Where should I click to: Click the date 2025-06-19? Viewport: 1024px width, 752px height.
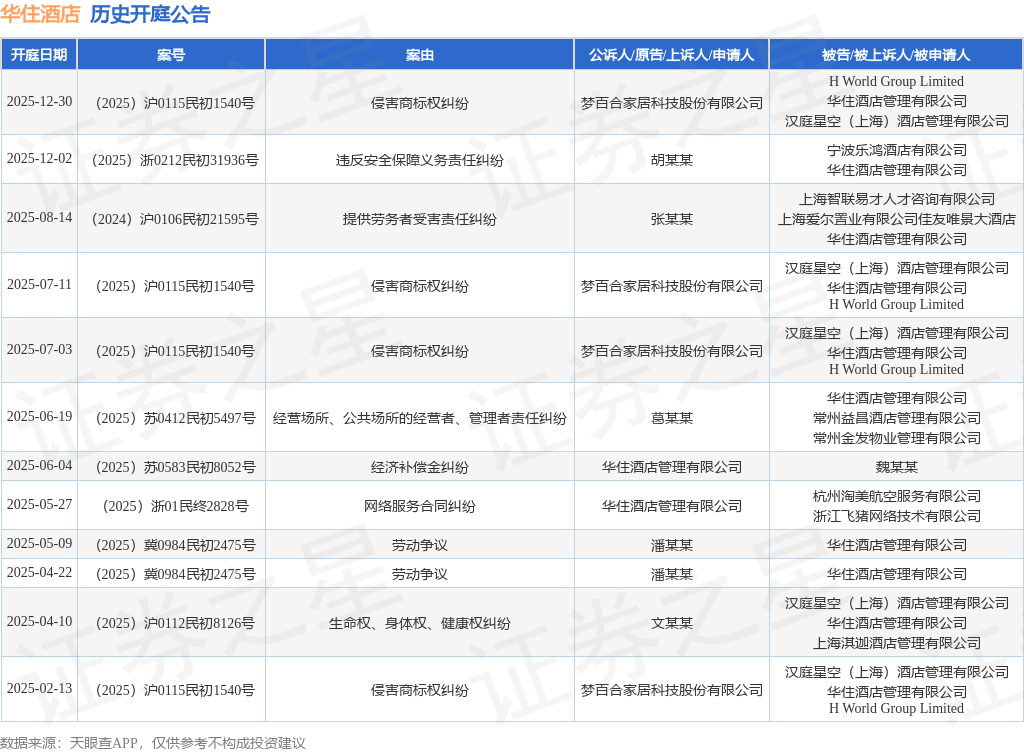(x=39, y=416)
